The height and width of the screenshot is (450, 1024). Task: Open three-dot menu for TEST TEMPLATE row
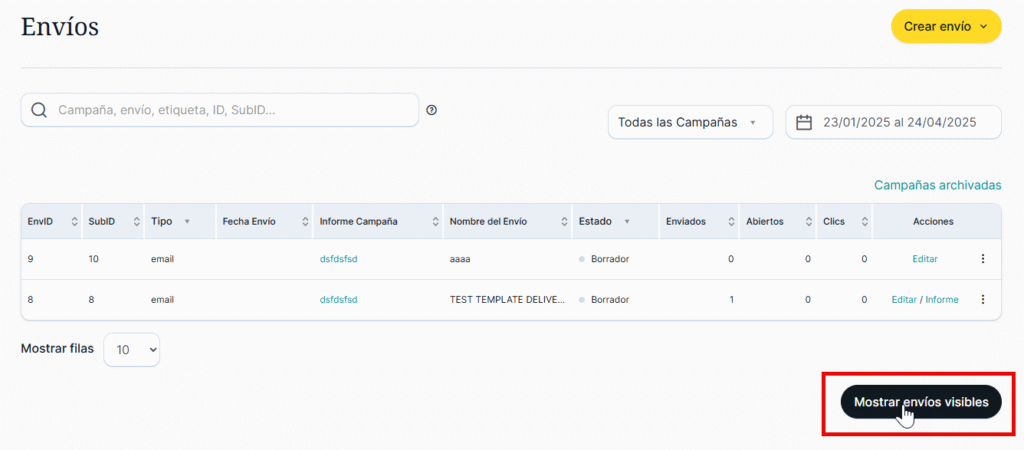(x=982, y=299)
